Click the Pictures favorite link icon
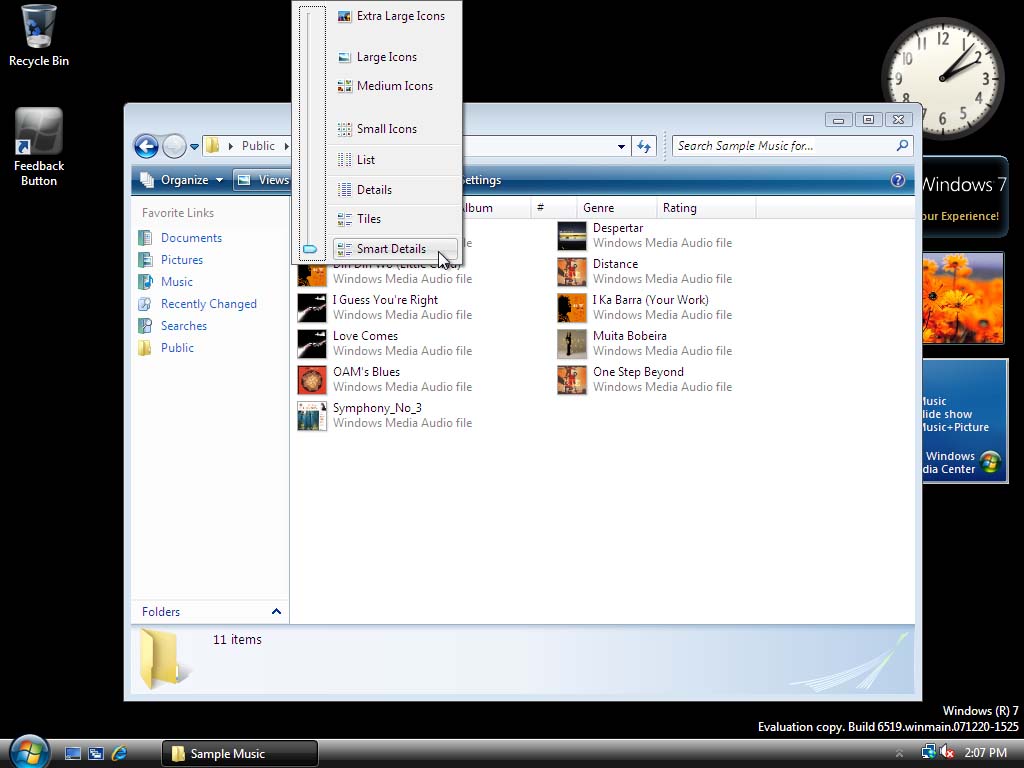Viewport: 1024px width, 768px height. coord(145,260)
